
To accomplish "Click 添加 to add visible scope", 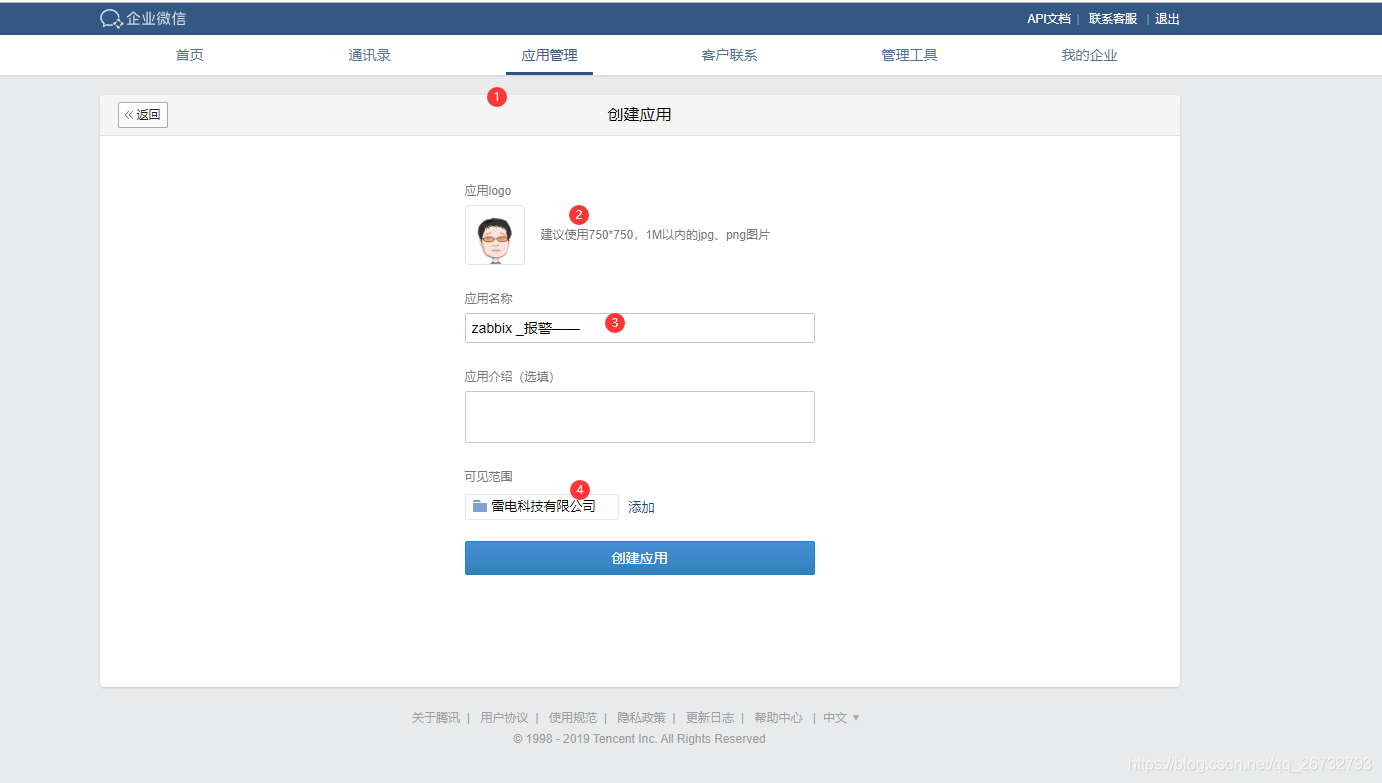I will pos(640,507).
